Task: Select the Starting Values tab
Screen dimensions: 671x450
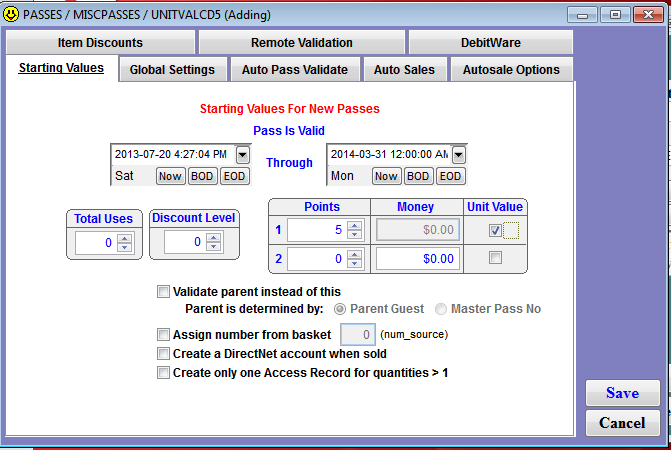Action: click(x=61, y=68)
